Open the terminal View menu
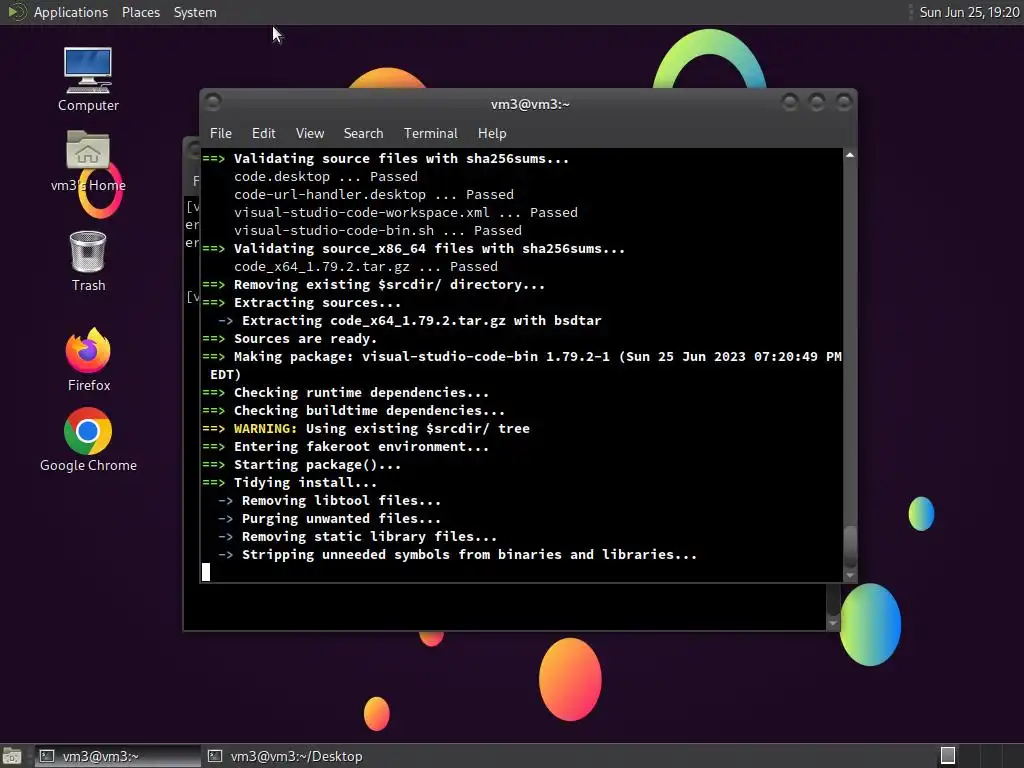 [310, 133]
